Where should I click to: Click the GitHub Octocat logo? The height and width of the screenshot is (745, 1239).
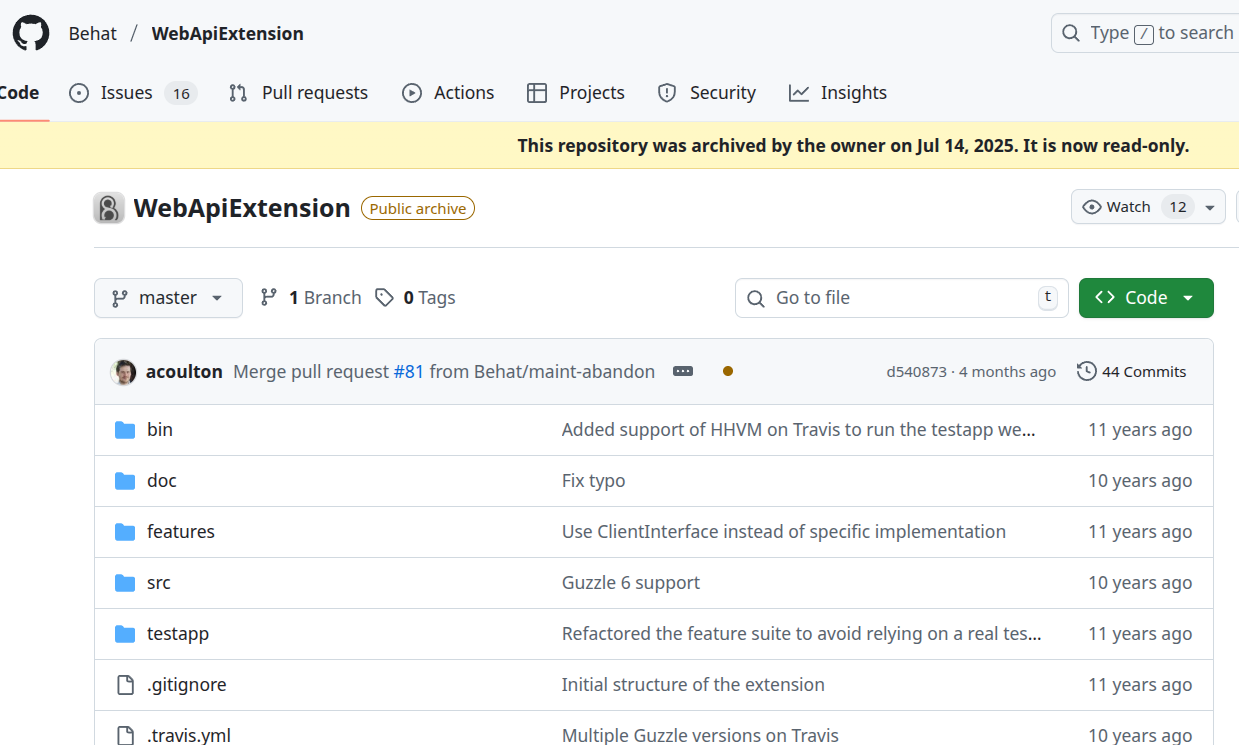click(30, 33)
